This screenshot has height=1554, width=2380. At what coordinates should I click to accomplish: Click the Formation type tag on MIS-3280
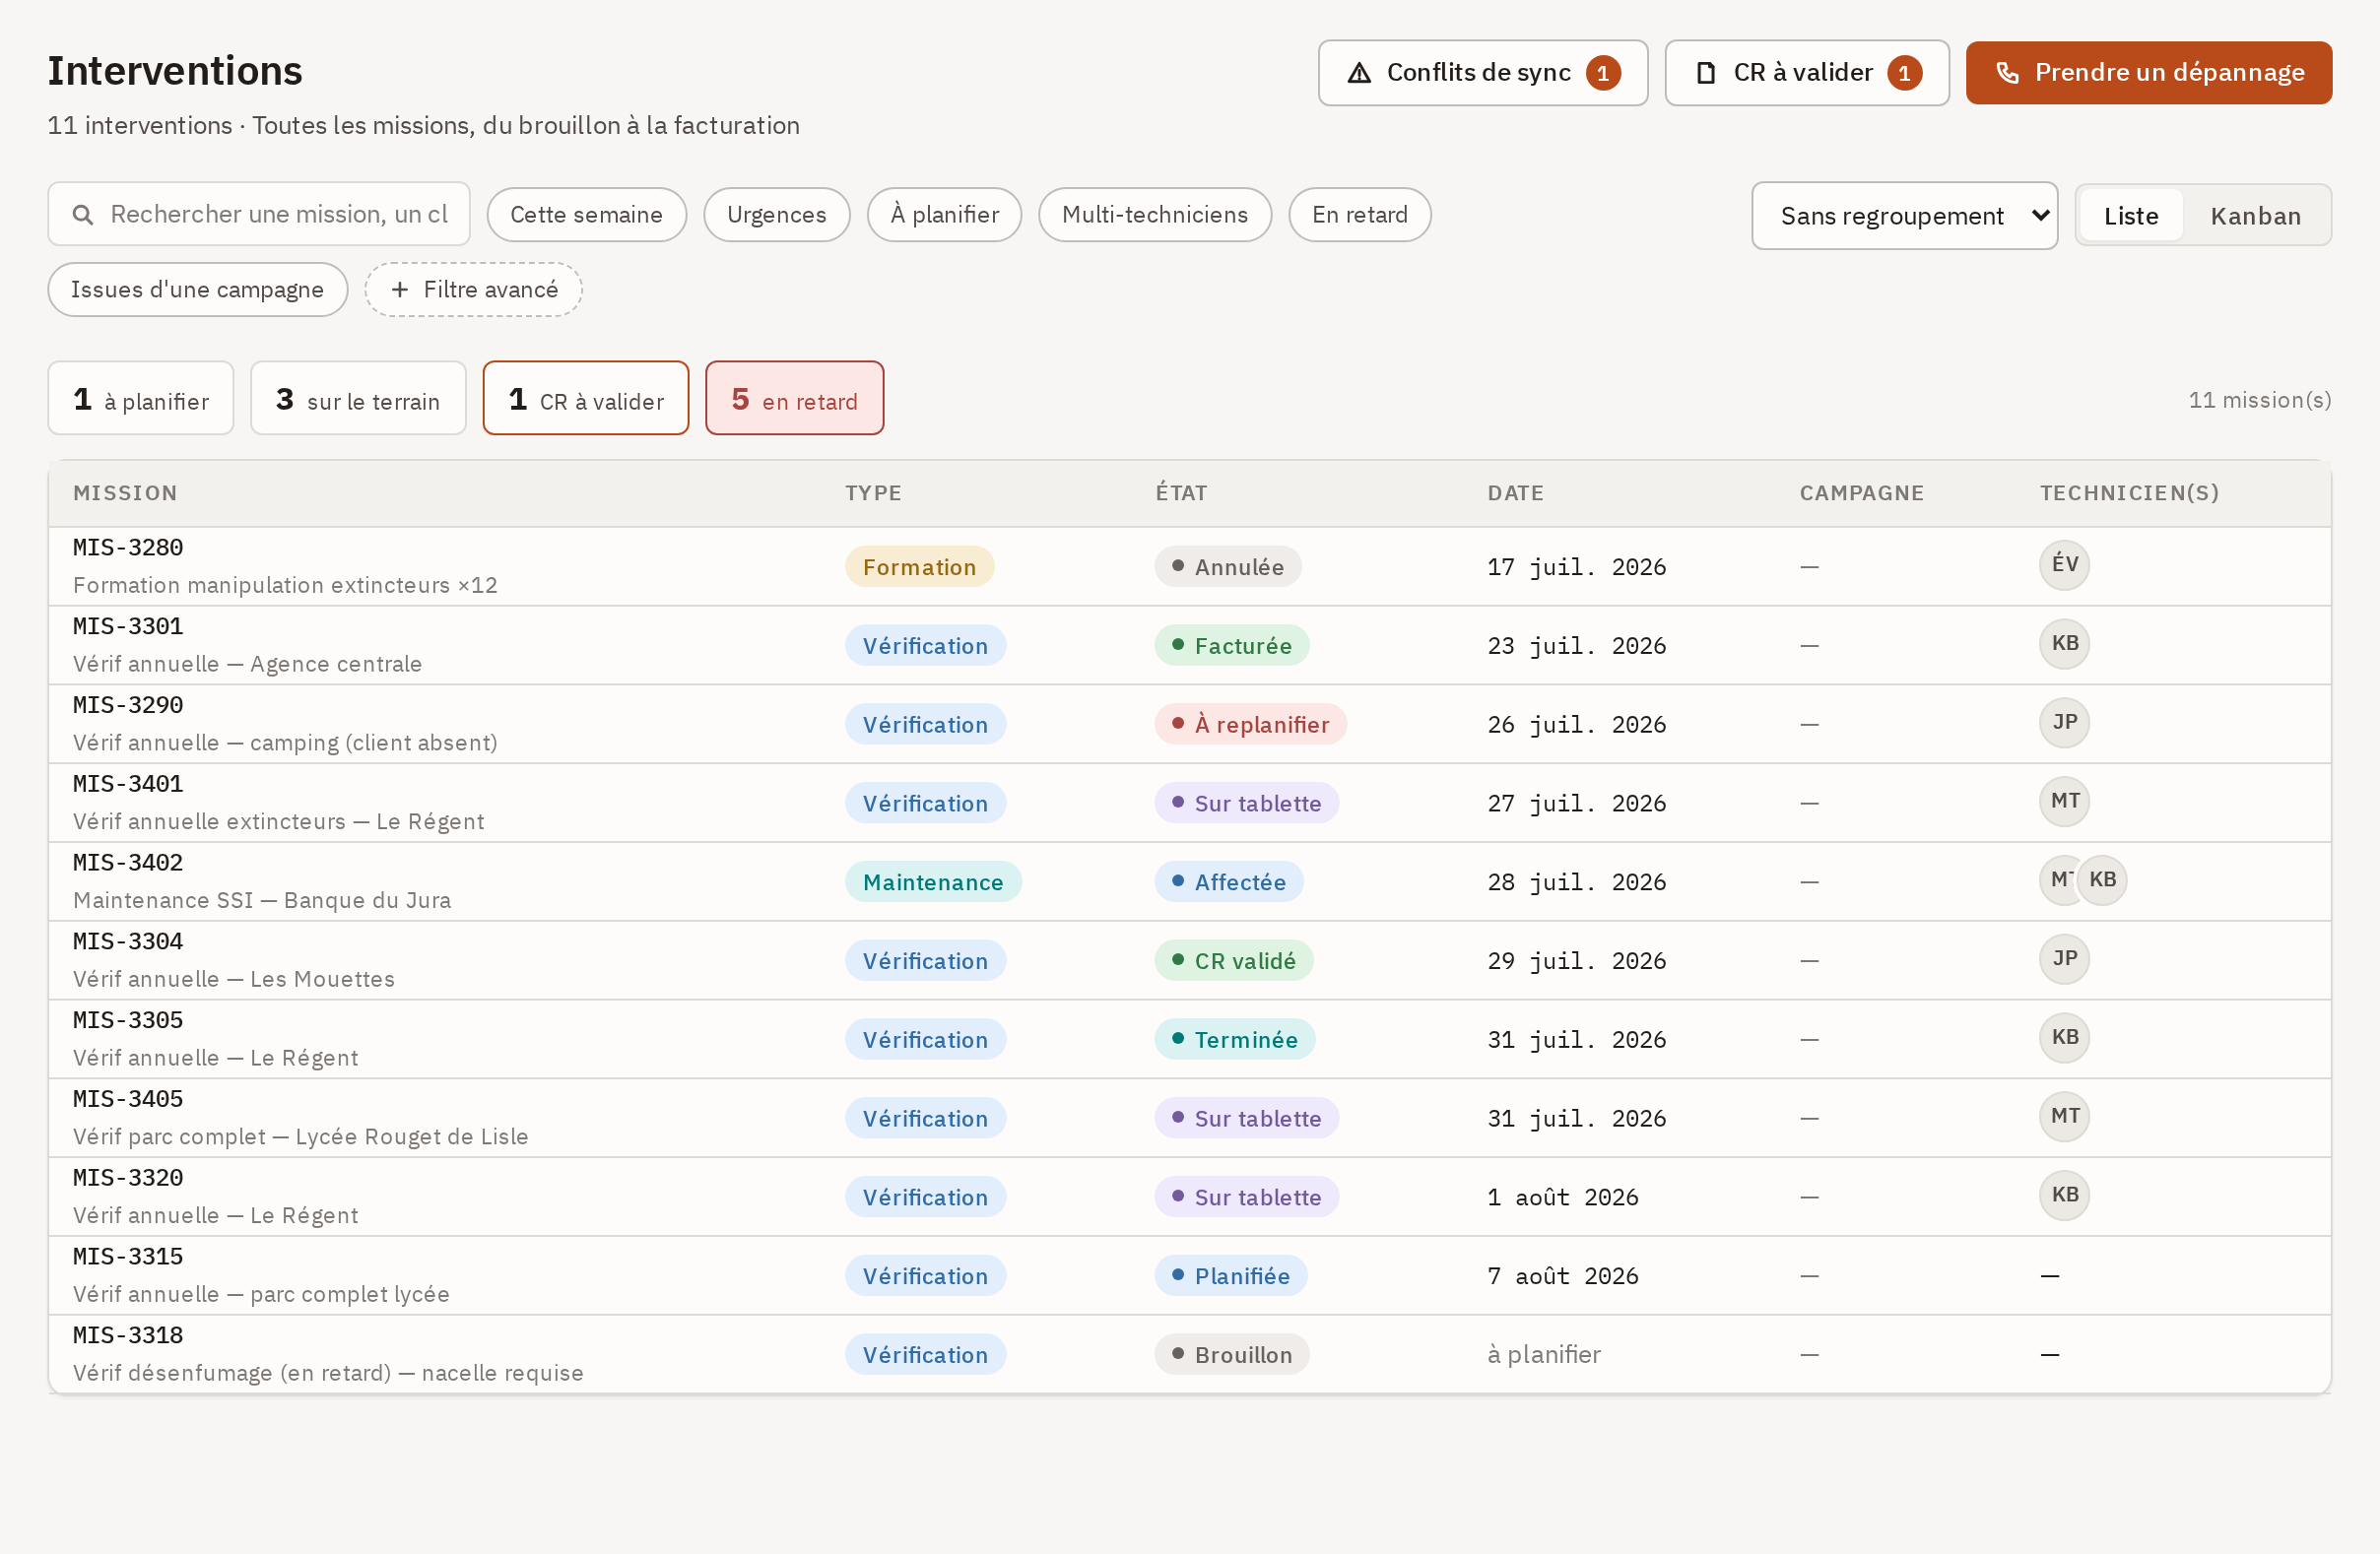point(919,567)
